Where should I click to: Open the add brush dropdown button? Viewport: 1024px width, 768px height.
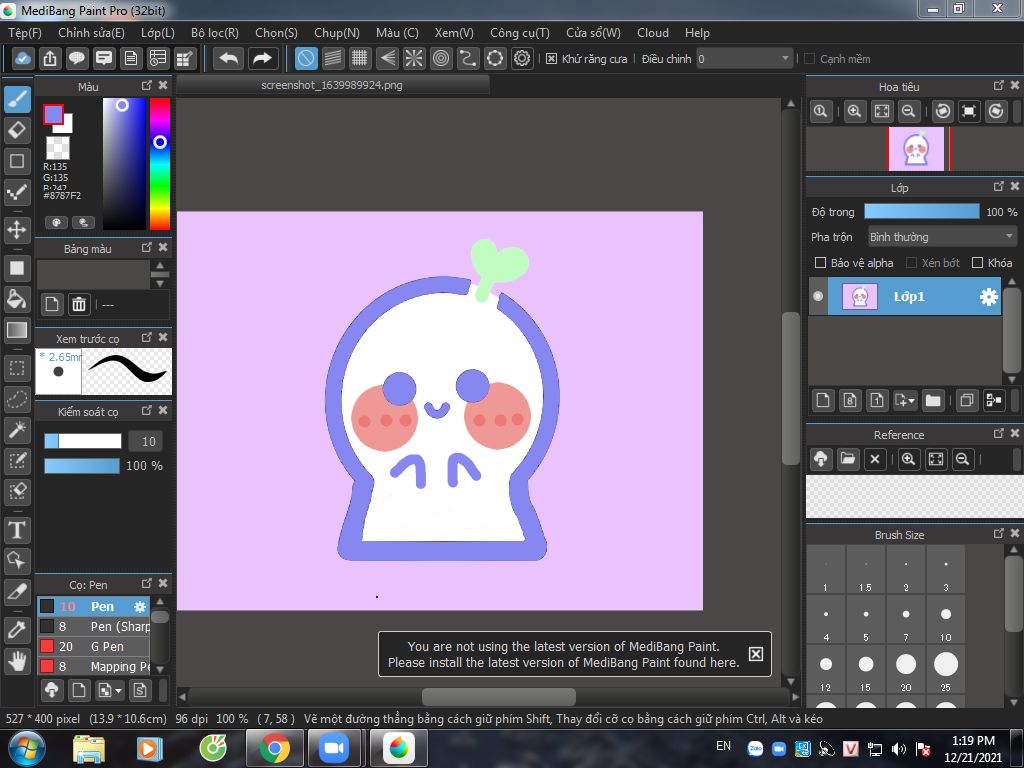109,690
